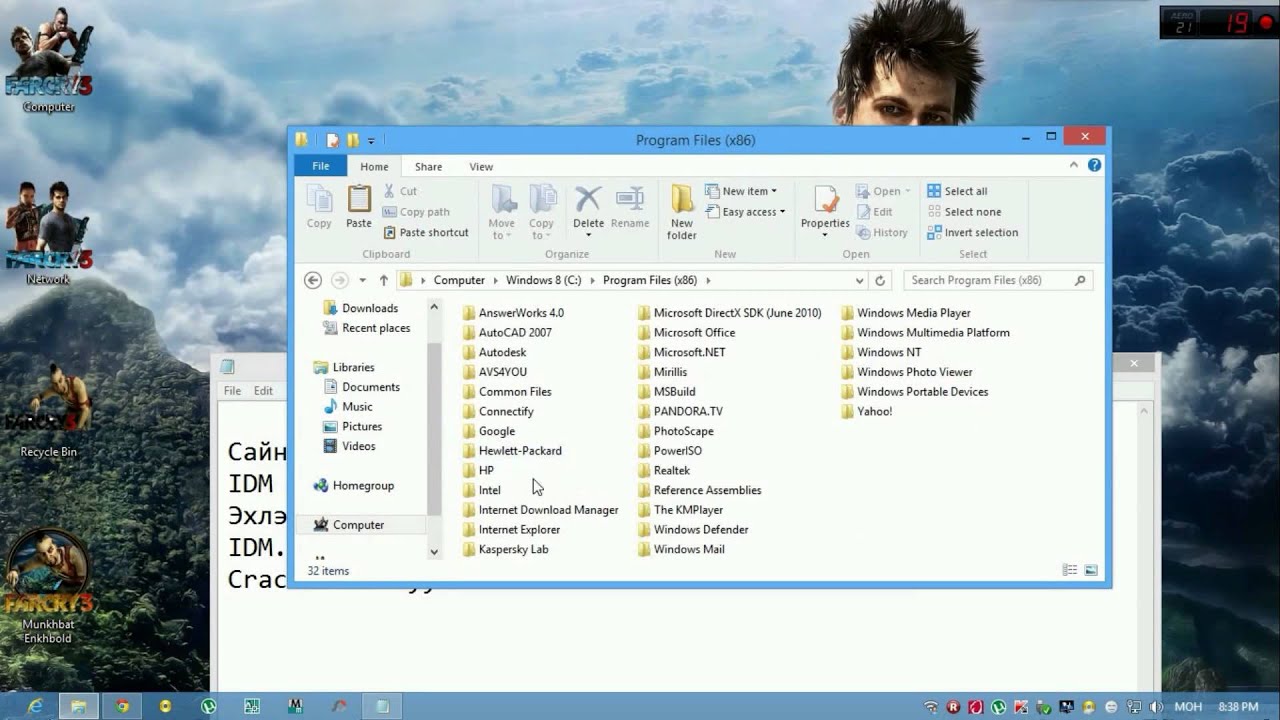Switch to Large icons view icon
Image resolution: width=1280 pixels, height=720 pixels.
1091,570
